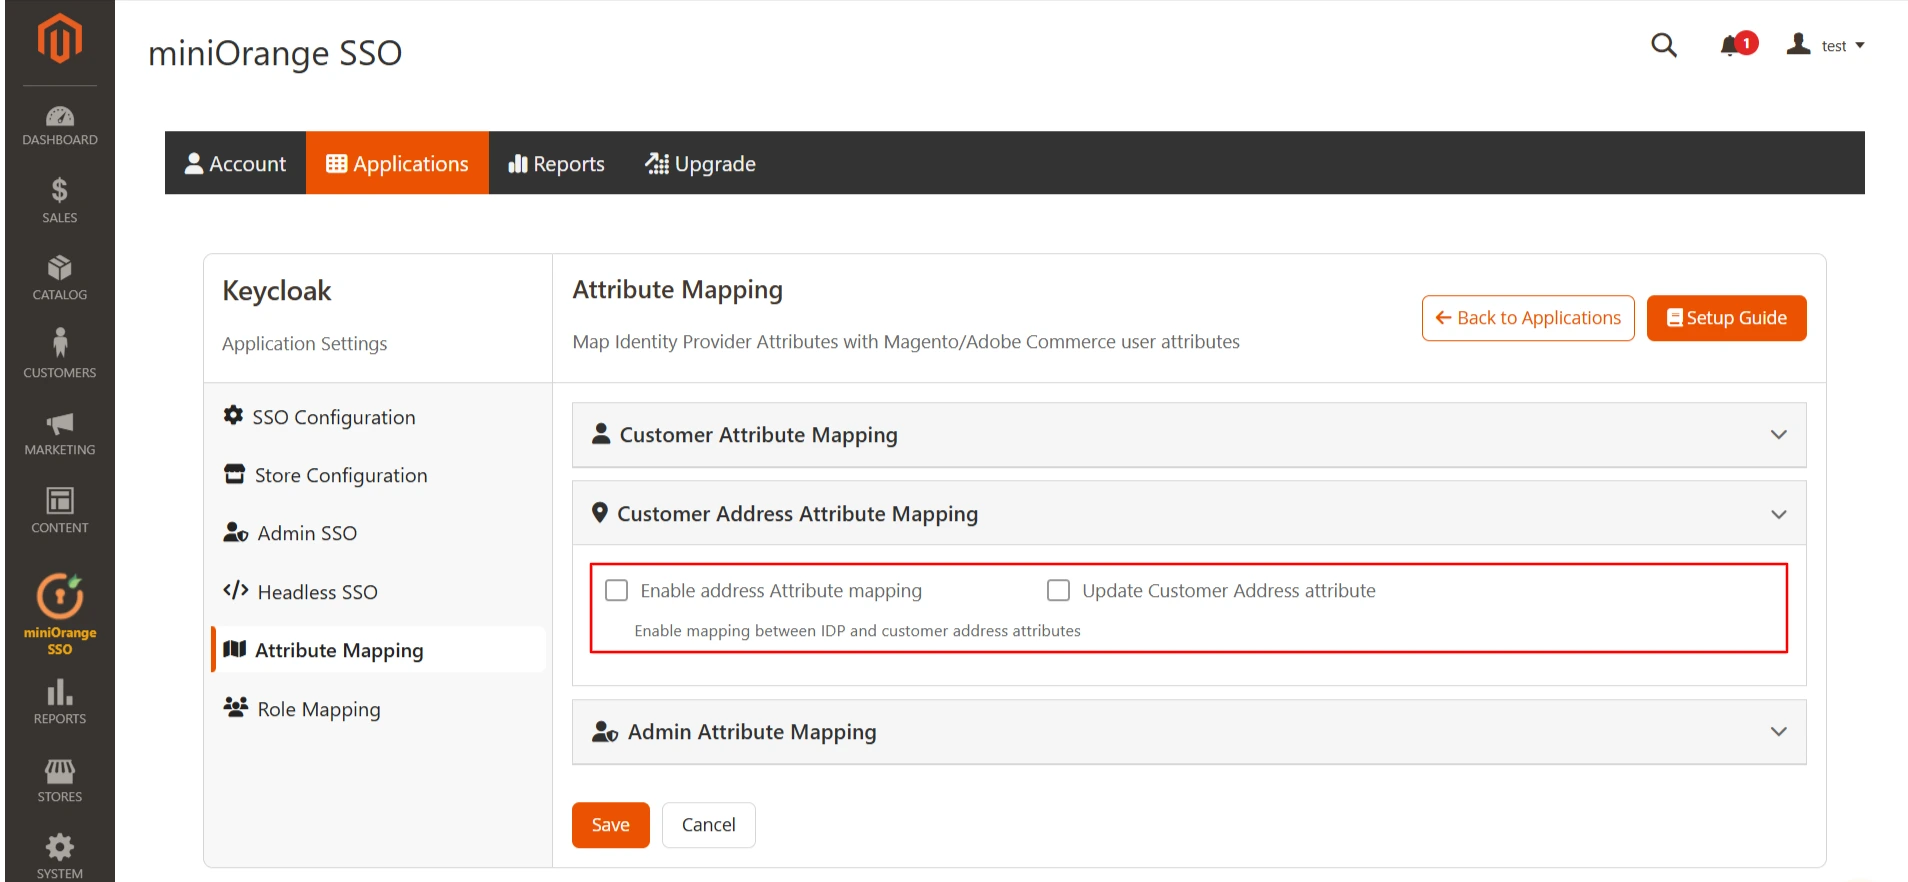Switch to the Applications tab

397,163
